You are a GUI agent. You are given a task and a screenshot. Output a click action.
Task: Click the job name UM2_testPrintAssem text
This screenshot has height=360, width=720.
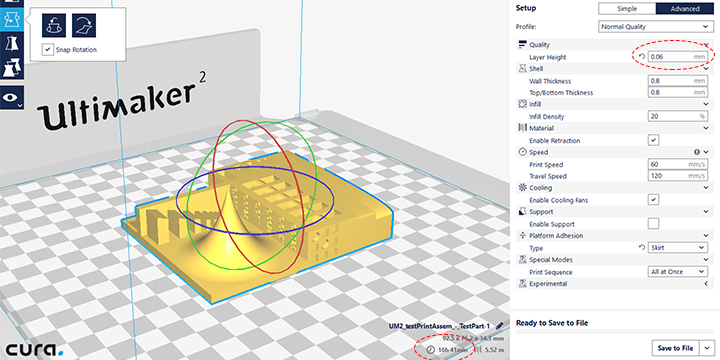click(x=439, y=326)
